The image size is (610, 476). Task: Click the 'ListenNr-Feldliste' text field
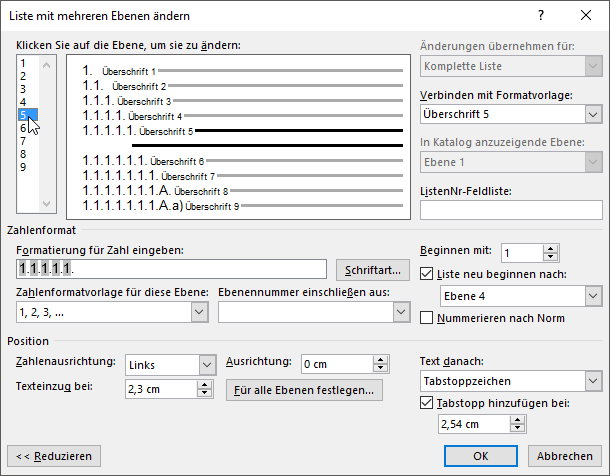[x=512, y=210]
